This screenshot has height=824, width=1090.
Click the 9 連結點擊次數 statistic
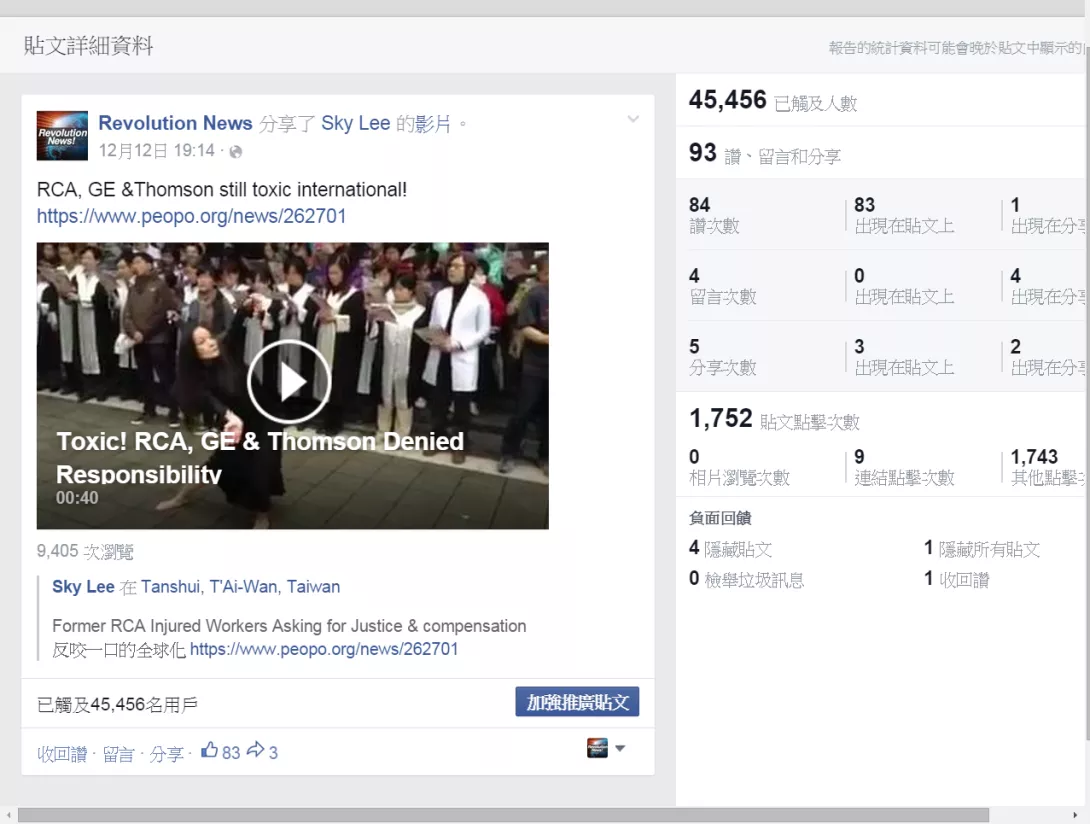(904, 467)
